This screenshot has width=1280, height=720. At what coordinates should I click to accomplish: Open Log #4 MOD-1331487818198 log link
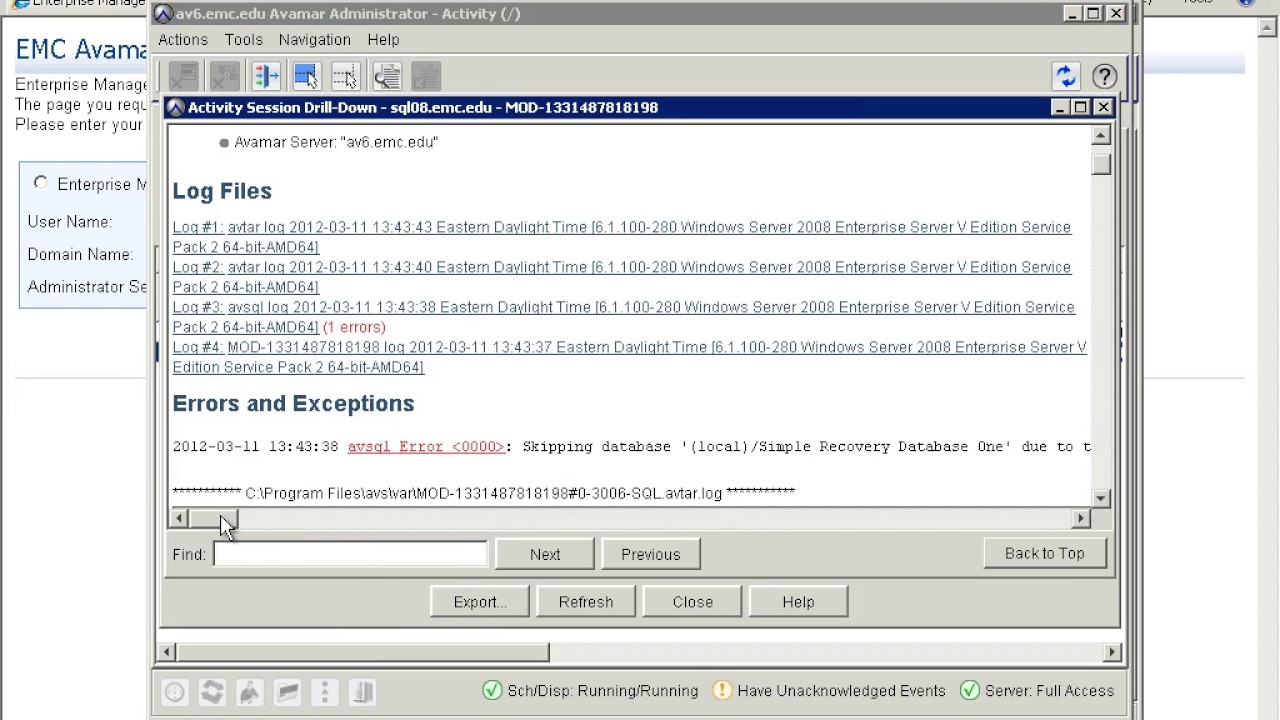[x=630, y=357]
